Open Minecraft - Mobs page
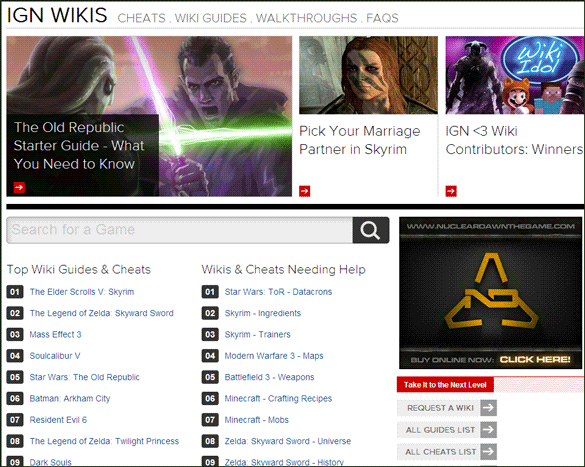 (x=257, y=420)
